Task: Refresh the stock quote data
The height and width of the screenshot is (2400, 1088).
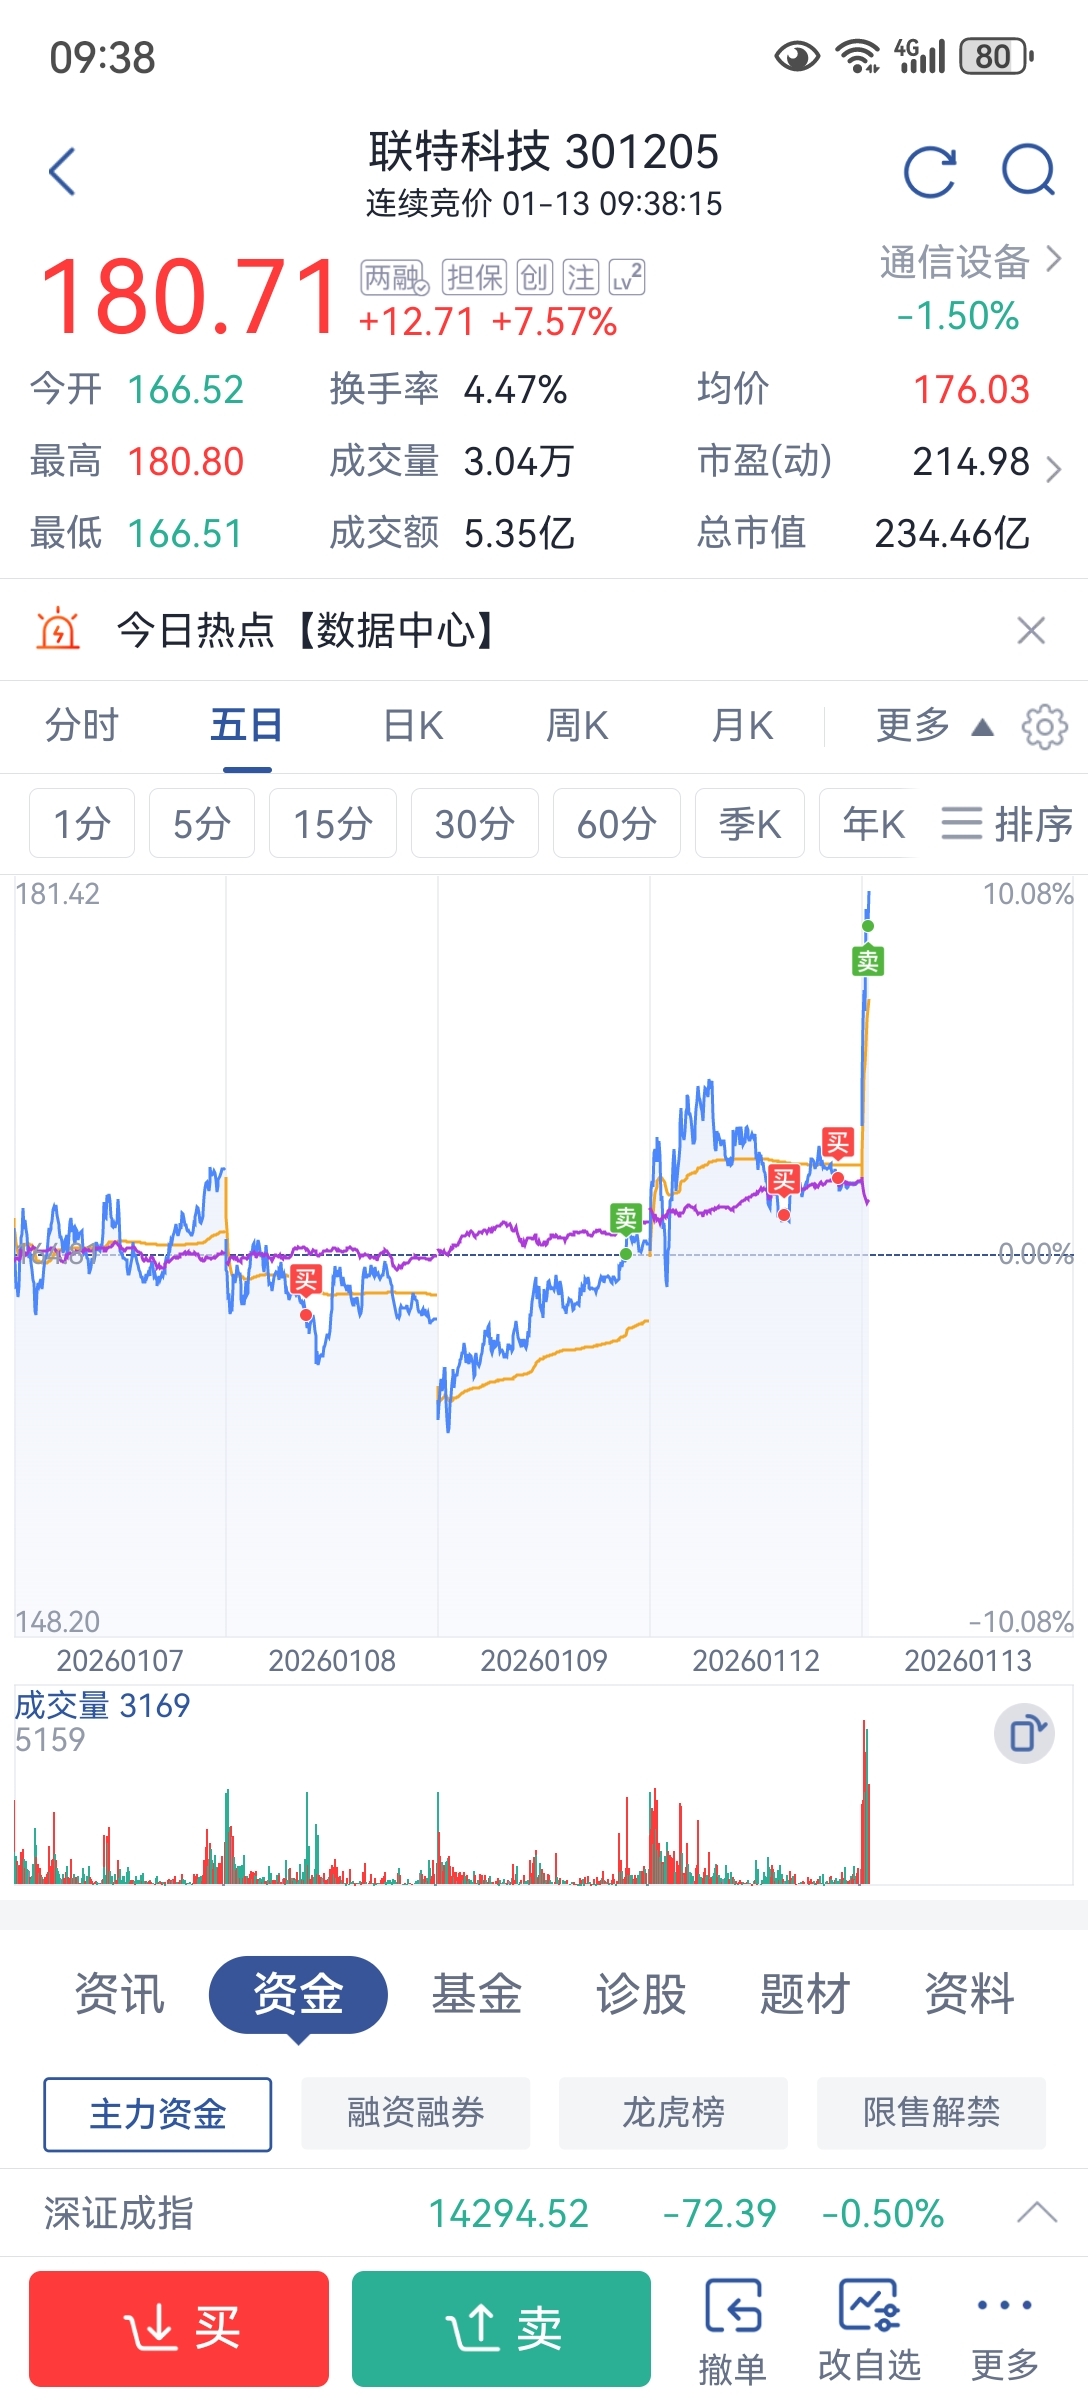Action: (x=930, y=172)
